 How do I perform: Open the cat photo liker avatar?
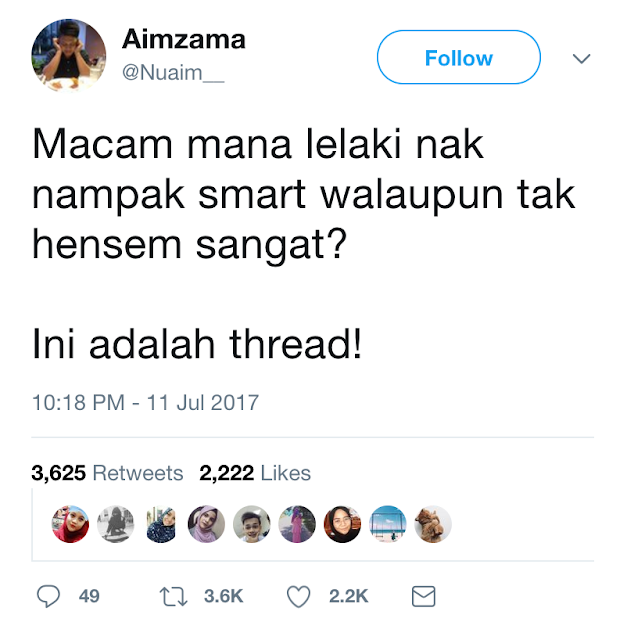click(433, 524)
